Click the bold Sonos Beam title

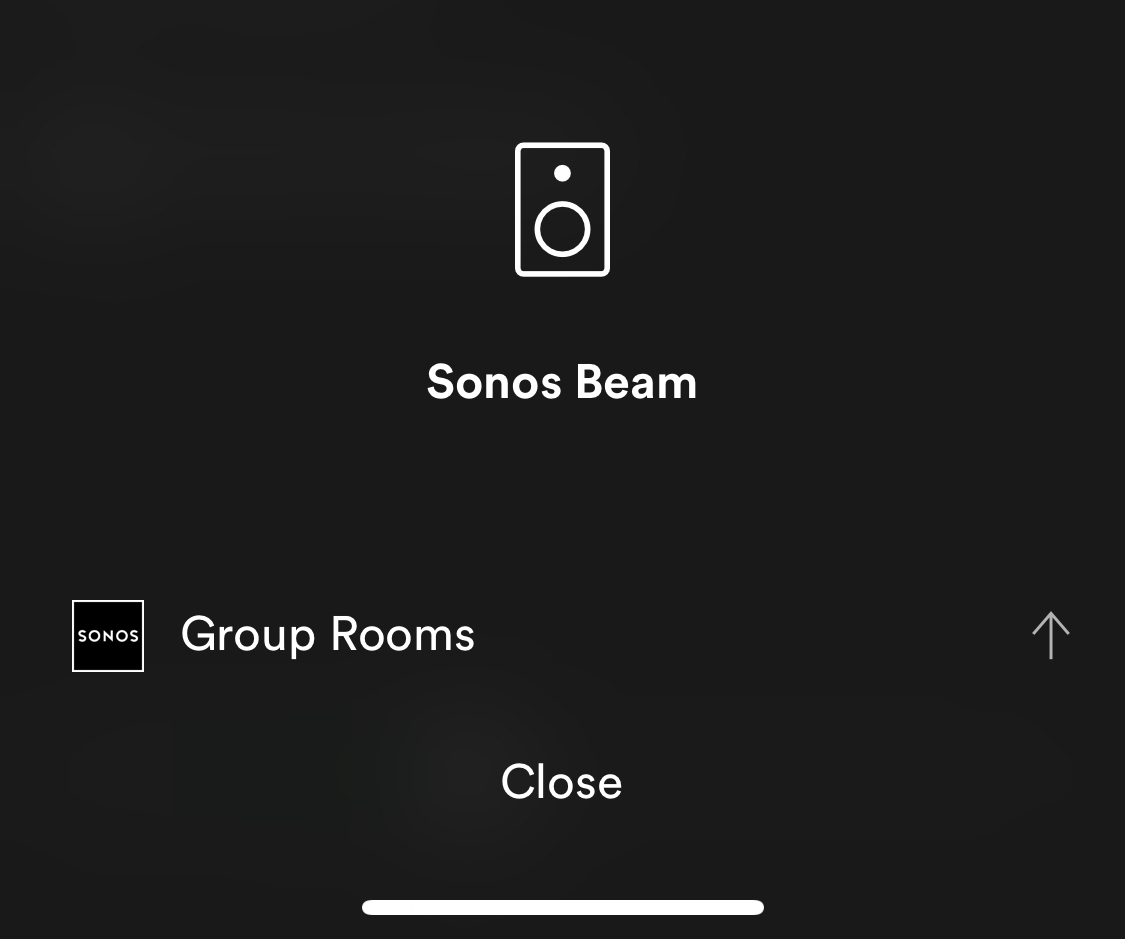[x=562, y=382]
